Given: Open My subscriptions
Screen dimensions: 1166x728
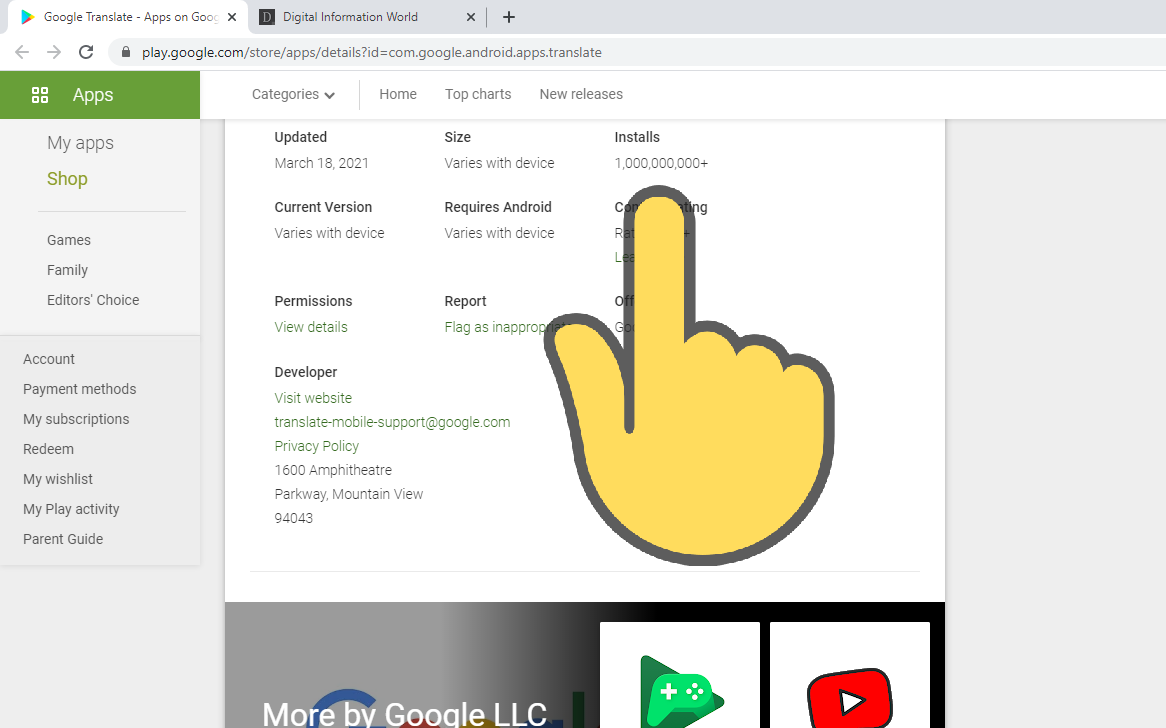Looking at the screenshot, I should click(76, 419).
